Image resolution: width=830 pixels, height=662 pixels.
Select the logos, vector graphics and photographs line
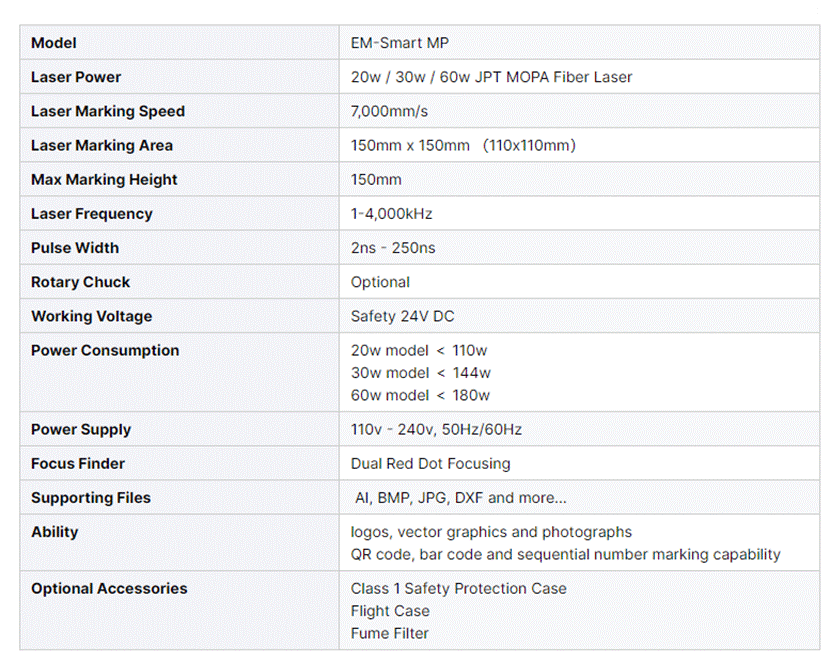[x=491, y=532]
